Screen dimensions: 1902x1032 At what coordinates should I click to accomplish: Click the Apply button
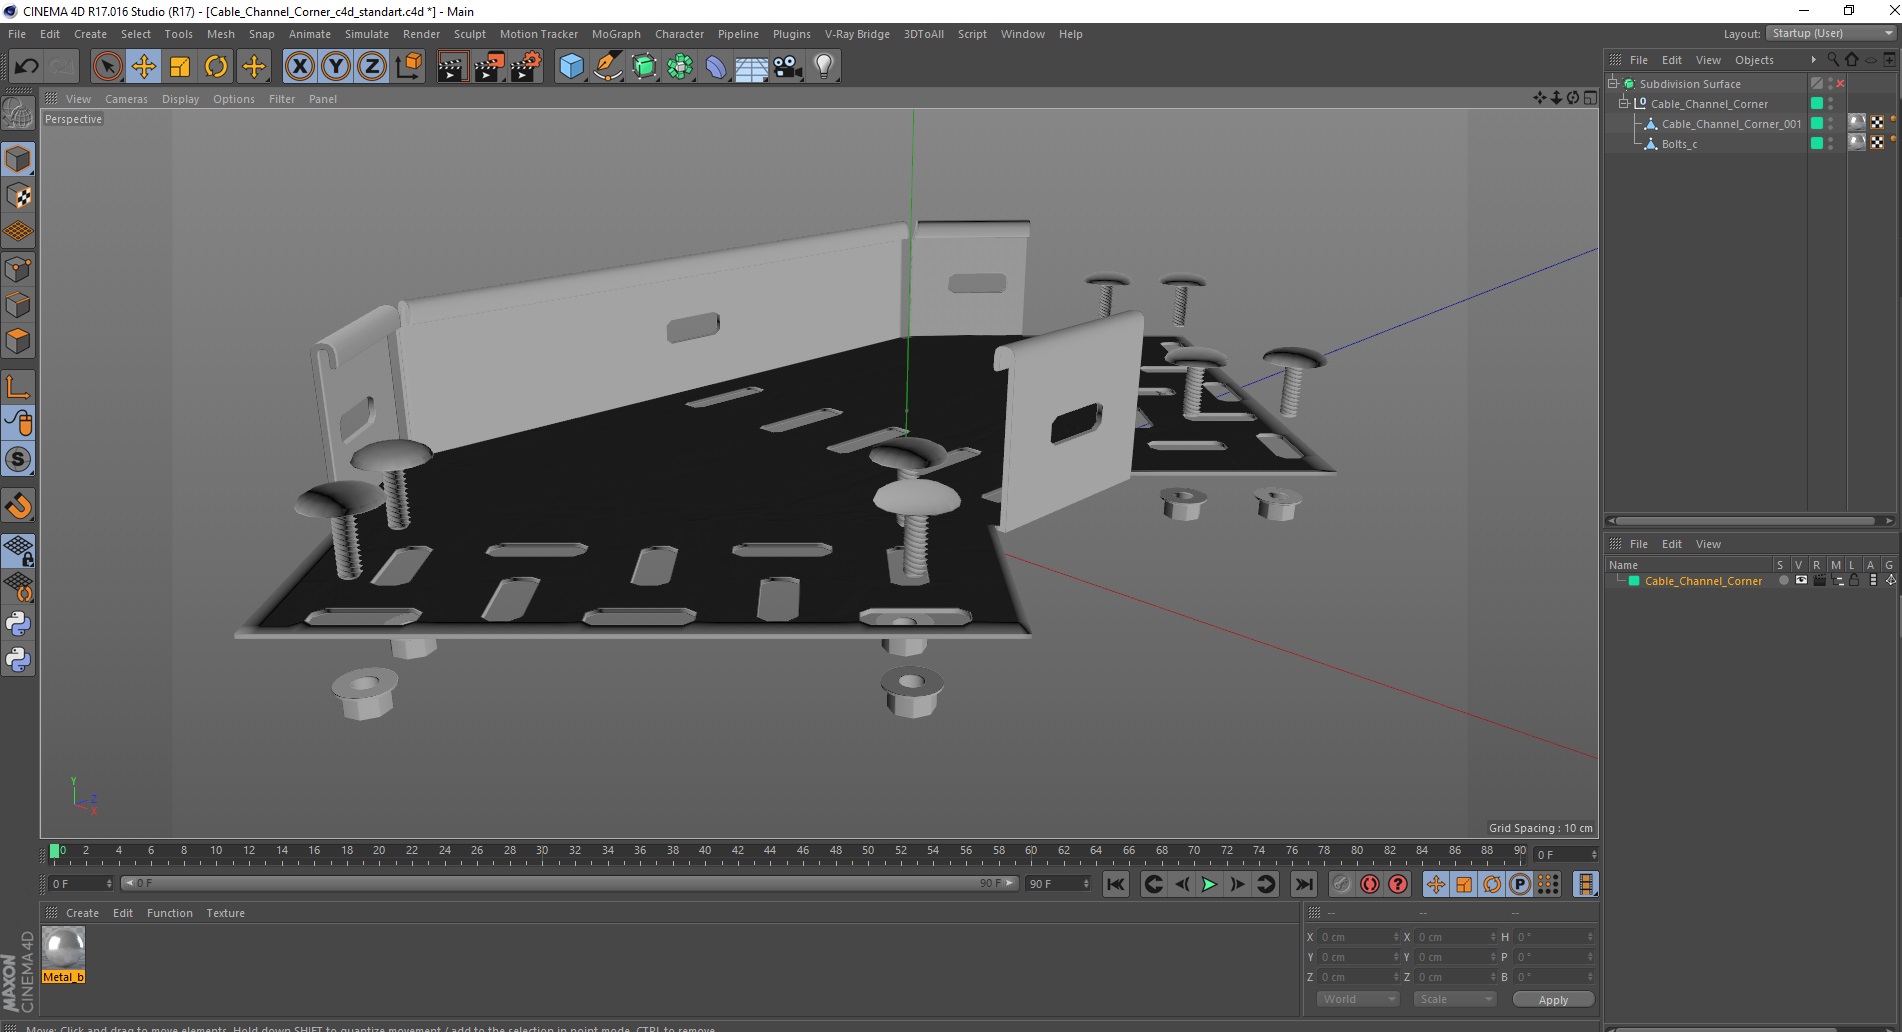point(1553,1000)
